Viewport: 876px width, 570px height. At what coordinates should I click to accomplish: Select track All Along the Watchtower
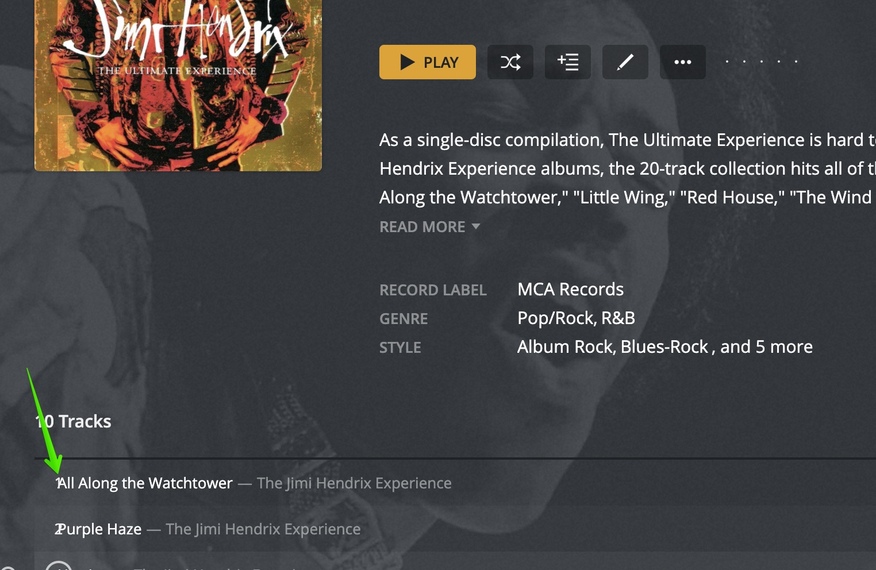tap(145, 483)
